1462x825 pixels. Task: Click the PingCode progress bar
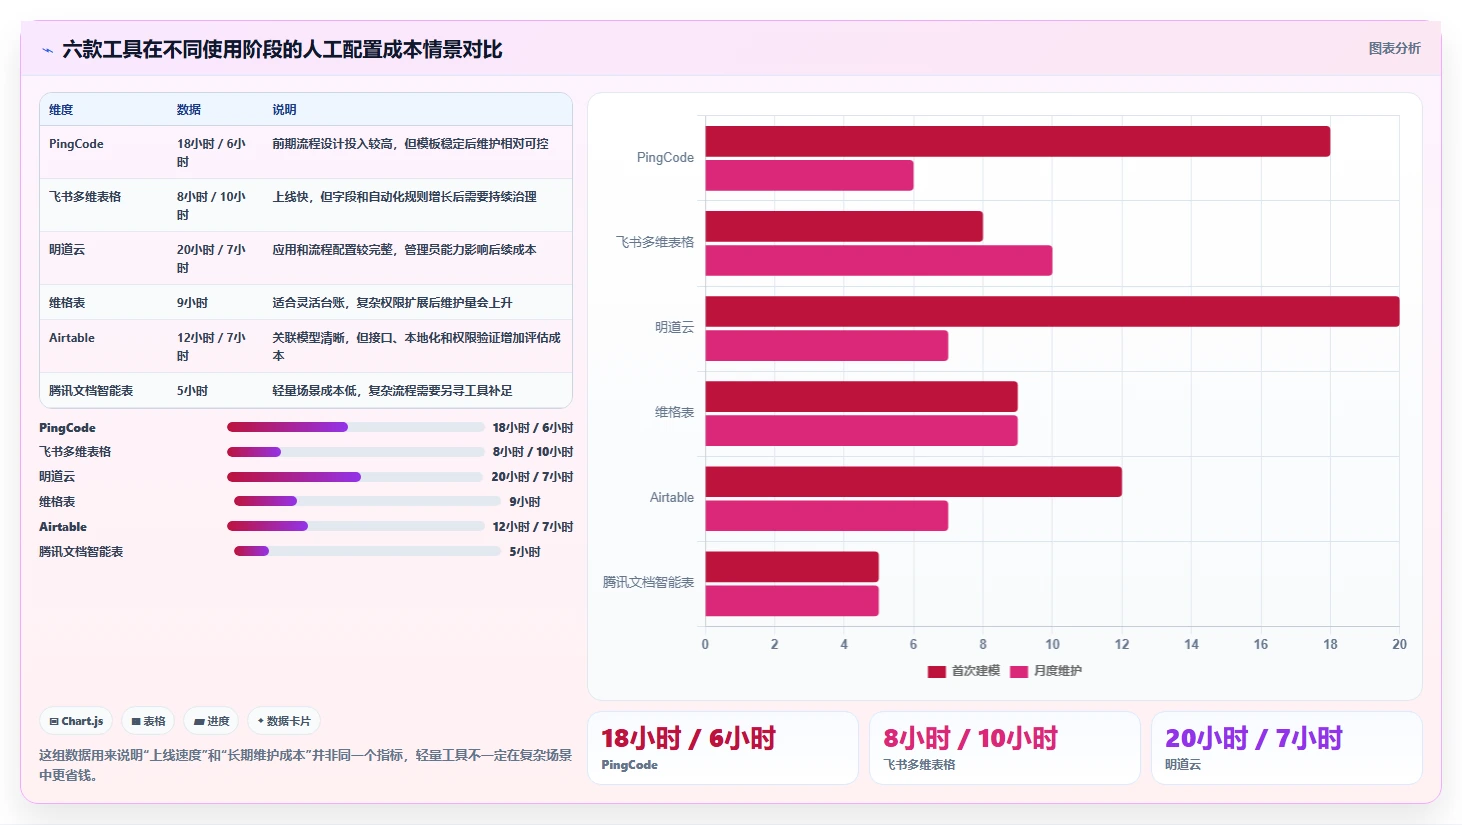click(356, 427)
